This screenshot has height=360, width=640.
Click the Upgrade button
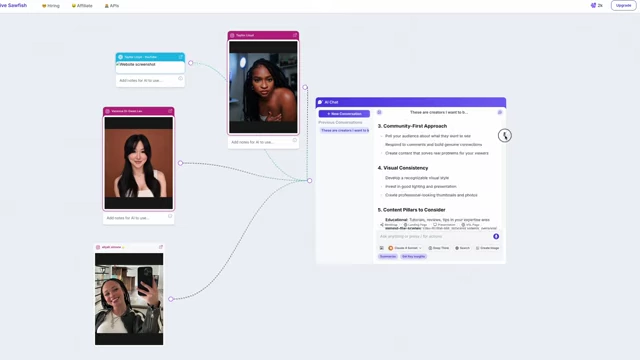[623, 5]
